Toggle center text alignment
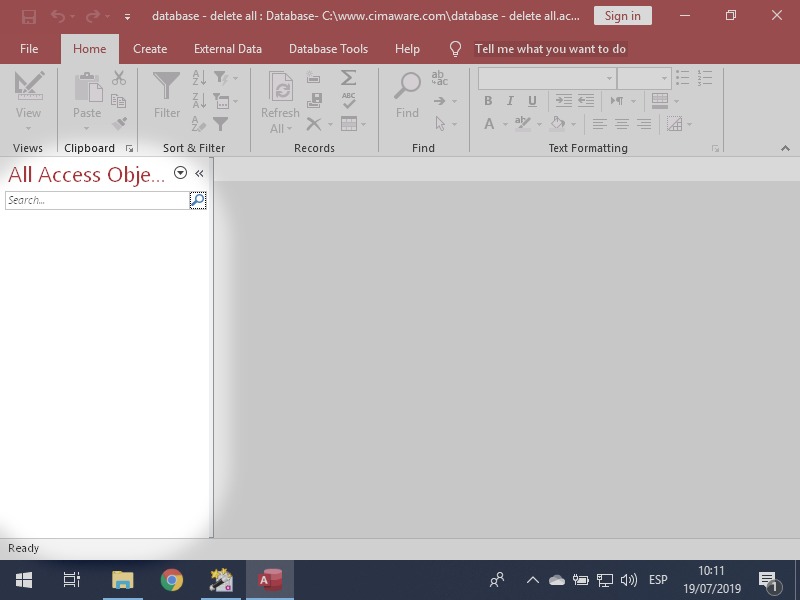800x600 pixels. [623, 124]
